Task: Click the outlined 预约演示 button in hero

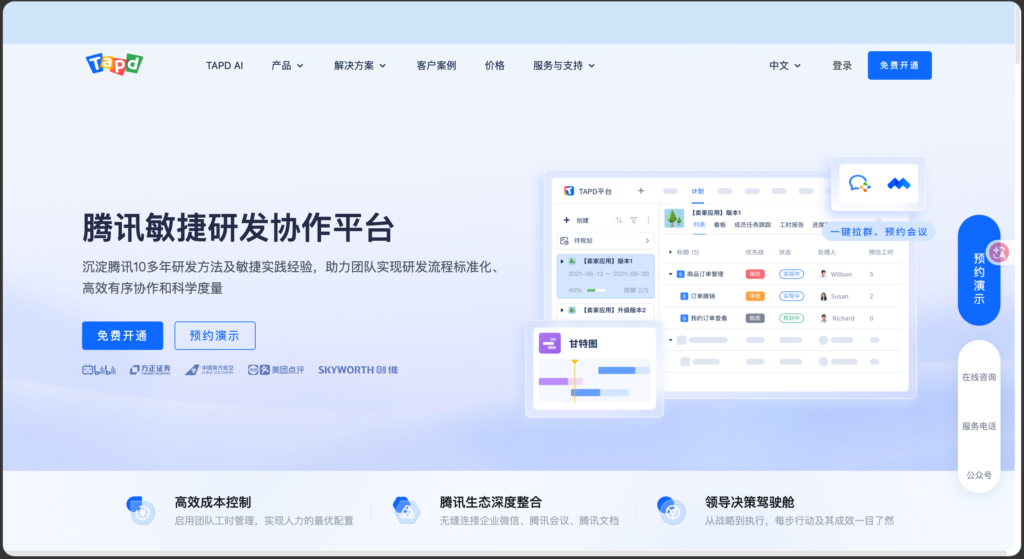Action: tap(215, 336)
